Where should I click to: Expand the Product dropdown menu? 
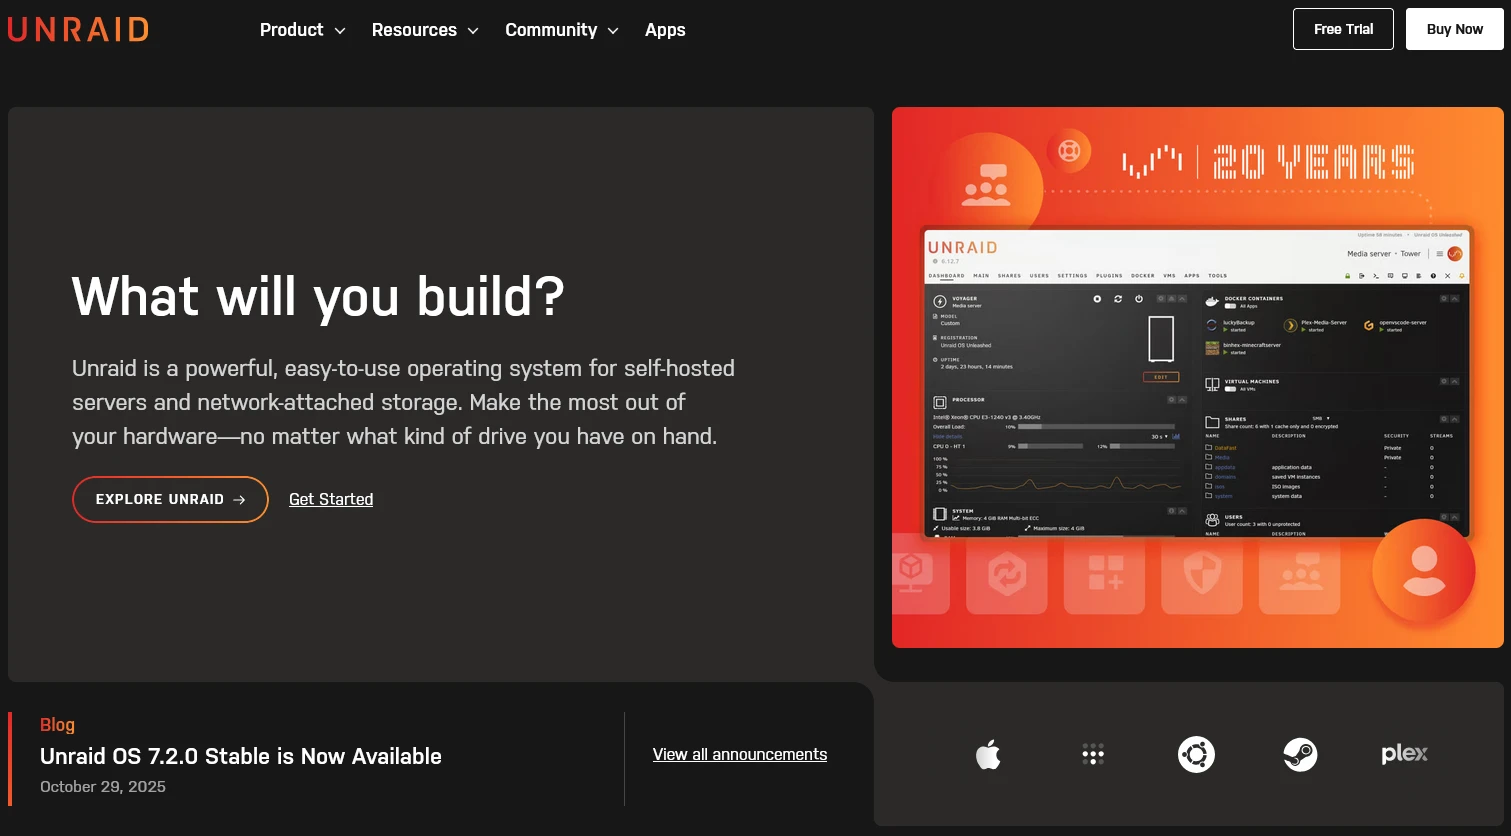(302, 30)
